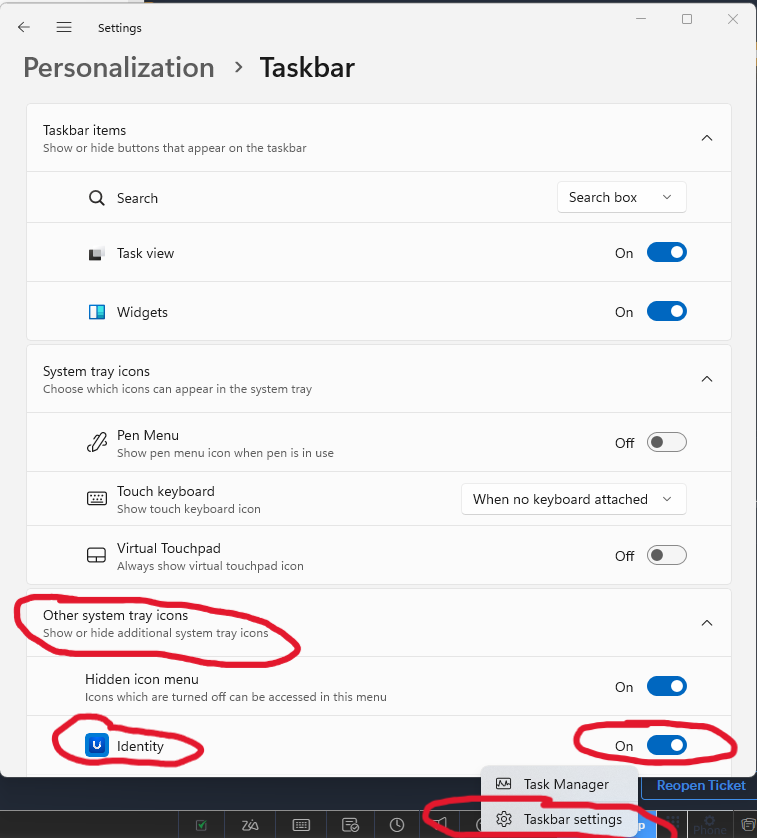Collapse the System tray icons section
This screenshot has height=838, width=757.
pos(707,379)
